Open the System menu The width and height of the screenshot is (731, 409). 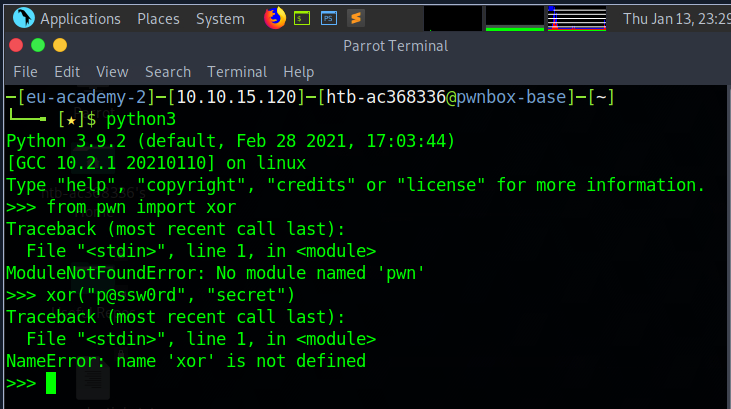220,19
